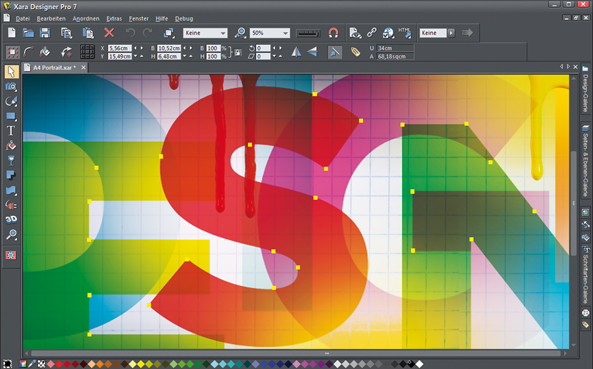The width and height of the screenshot is (593, 369).
Task: Select the Selector arrow tool
Action: (11, 72)
